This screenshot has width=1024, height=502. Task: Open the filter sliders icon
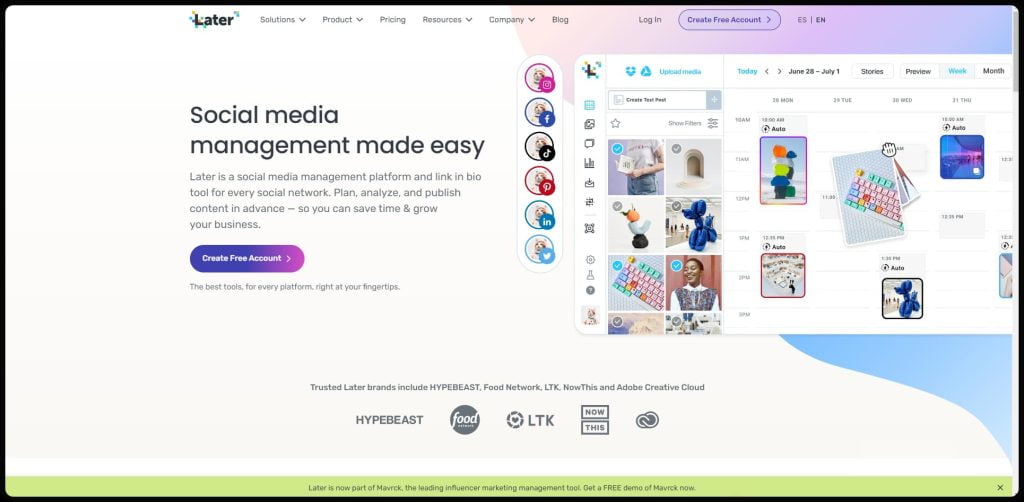coord(712,123)
